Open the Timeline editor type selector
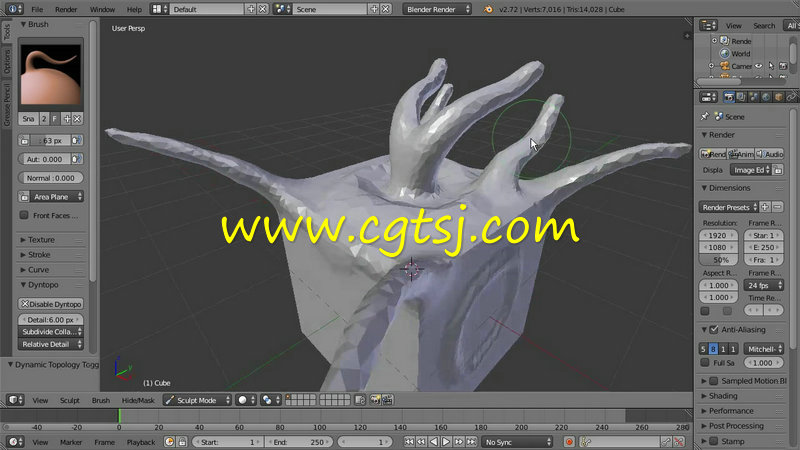Viewport: 800px width, 450px height. (14, 442)
